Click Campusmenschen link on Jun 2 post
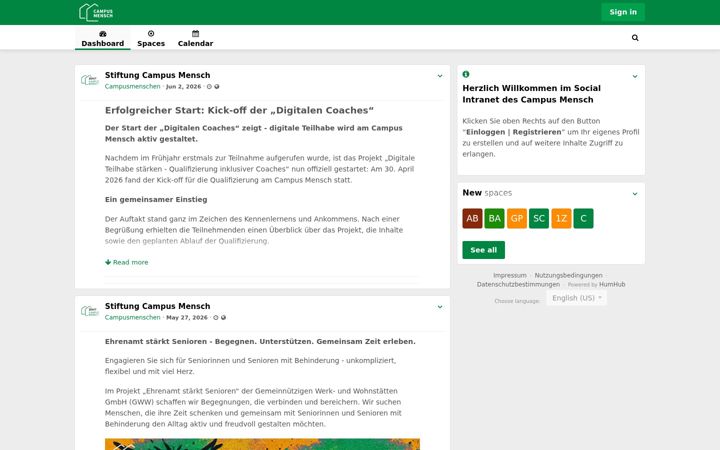The width and height of the screenshot is (720, 450). click(133, 86)
